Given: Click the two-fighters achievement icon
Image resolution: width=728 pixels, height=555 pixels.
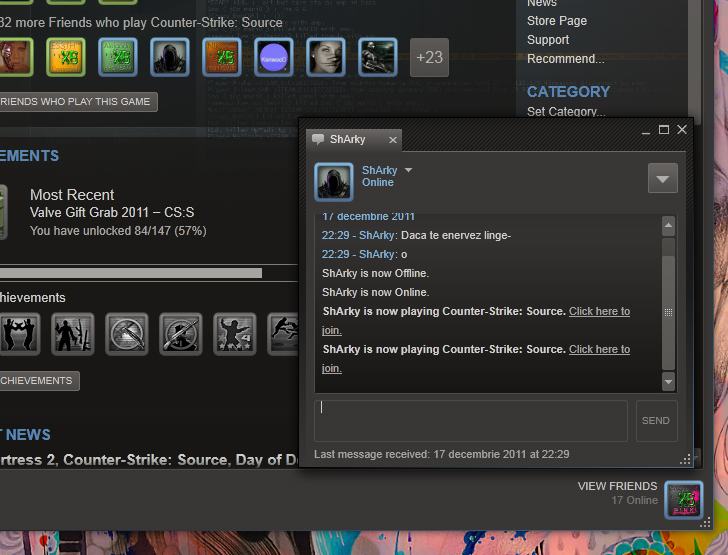Looking at the screenshot, I should tap(19, 334).
